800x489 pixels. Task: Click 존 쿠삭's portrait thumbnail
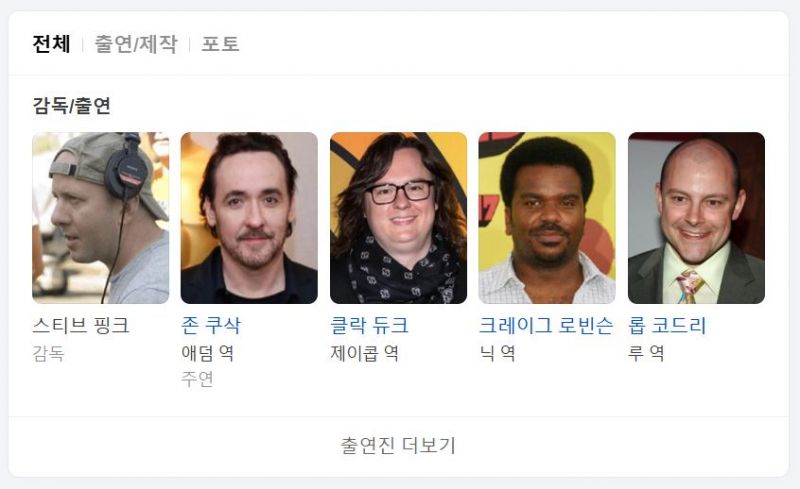click(249, 218)
